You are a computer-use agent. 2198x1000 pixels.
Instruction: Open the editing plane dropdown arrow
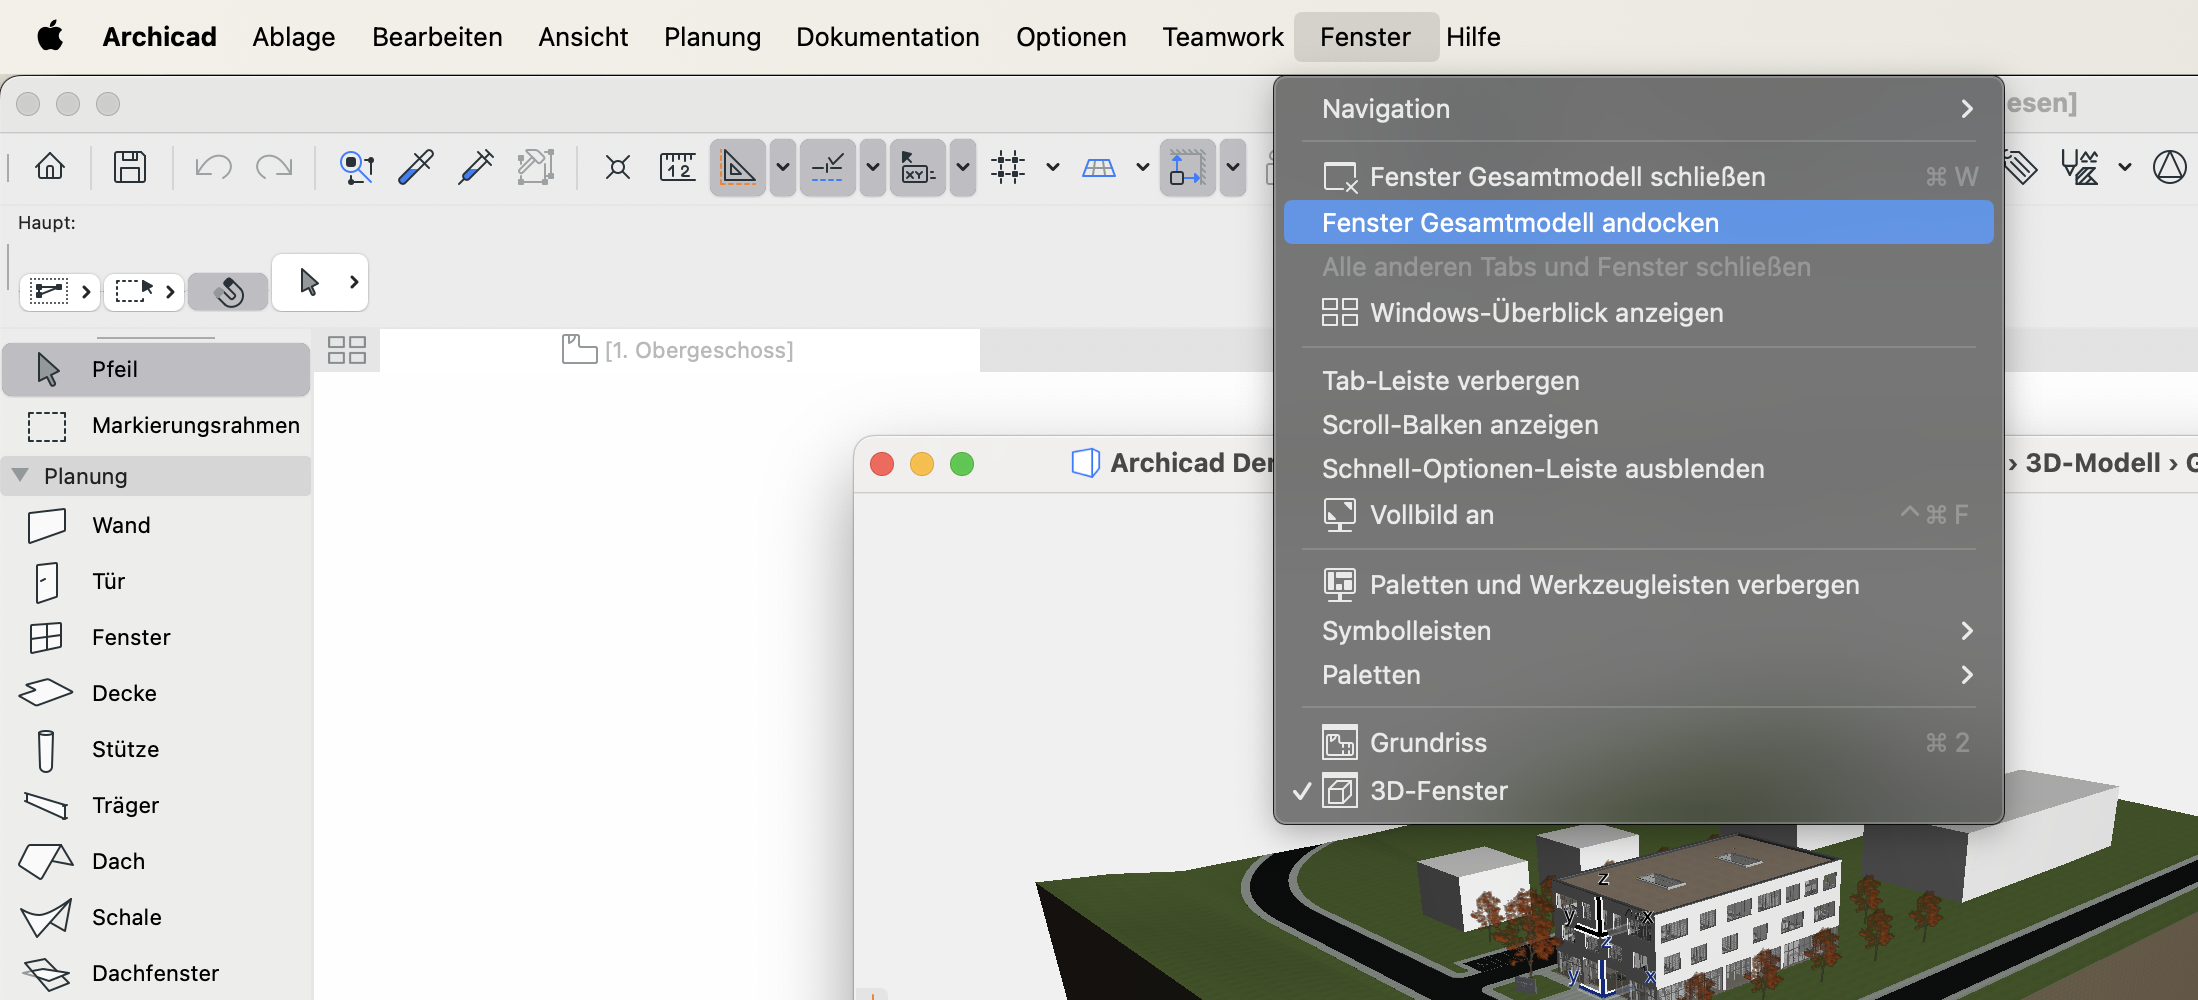[x=1143, y=167]
